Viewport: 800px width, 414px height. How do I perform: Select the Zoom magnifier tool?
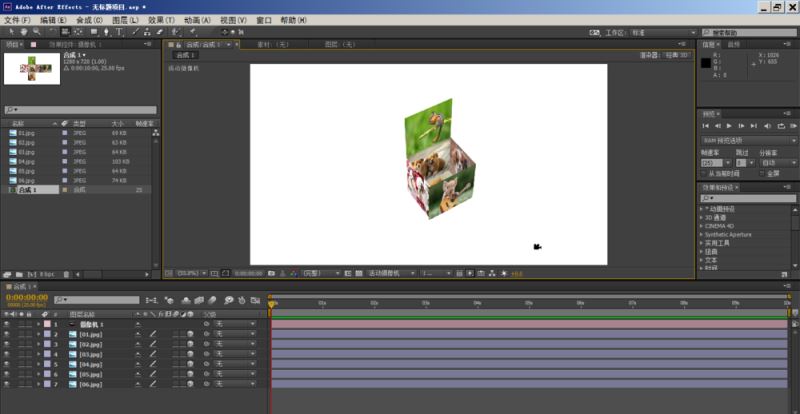pyautogui.click(x=36, y=32)
